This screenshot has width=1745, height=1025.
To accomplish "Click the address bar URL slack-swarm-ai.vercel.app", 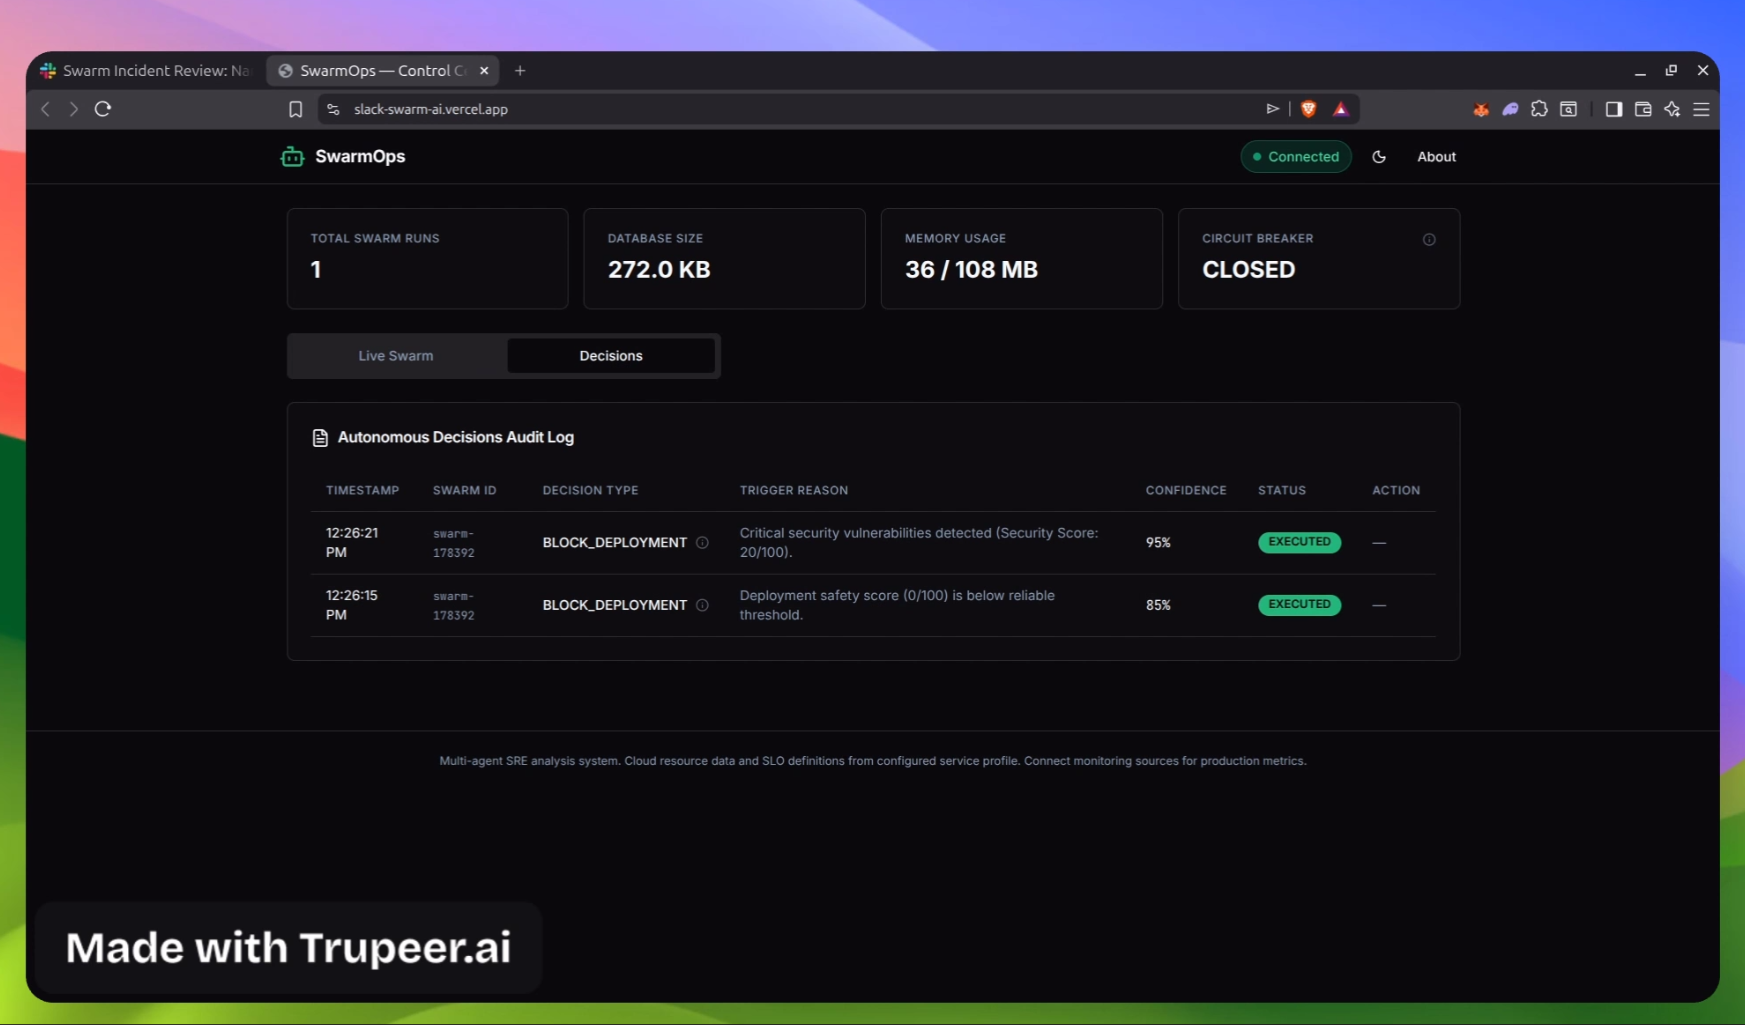I will pyautogui.click(x=431, y=109).
